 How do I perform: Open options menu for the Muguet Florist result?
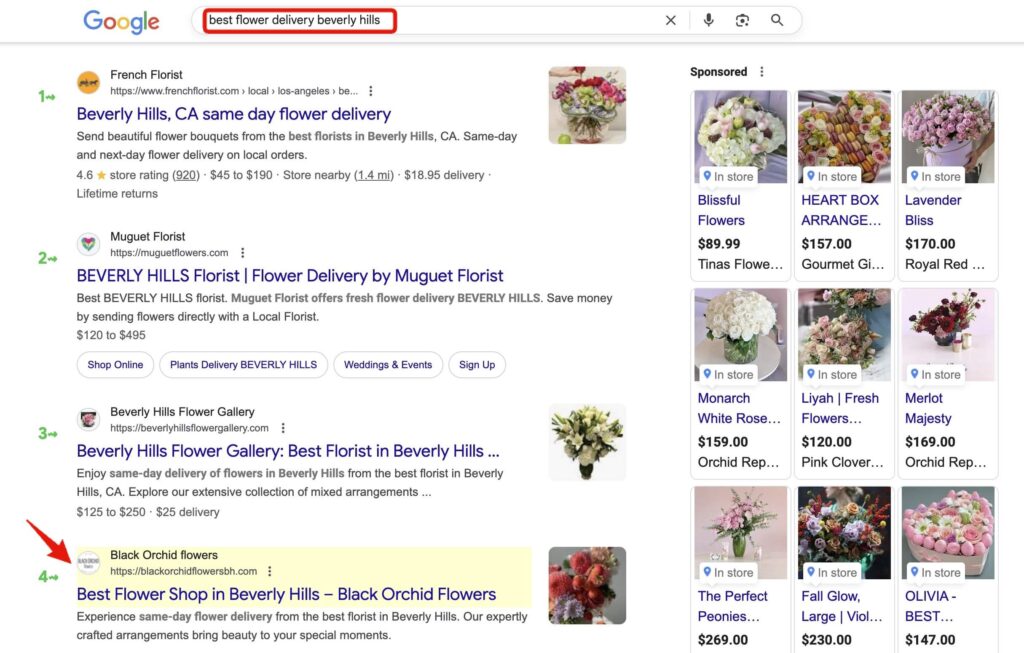point(242,253)
